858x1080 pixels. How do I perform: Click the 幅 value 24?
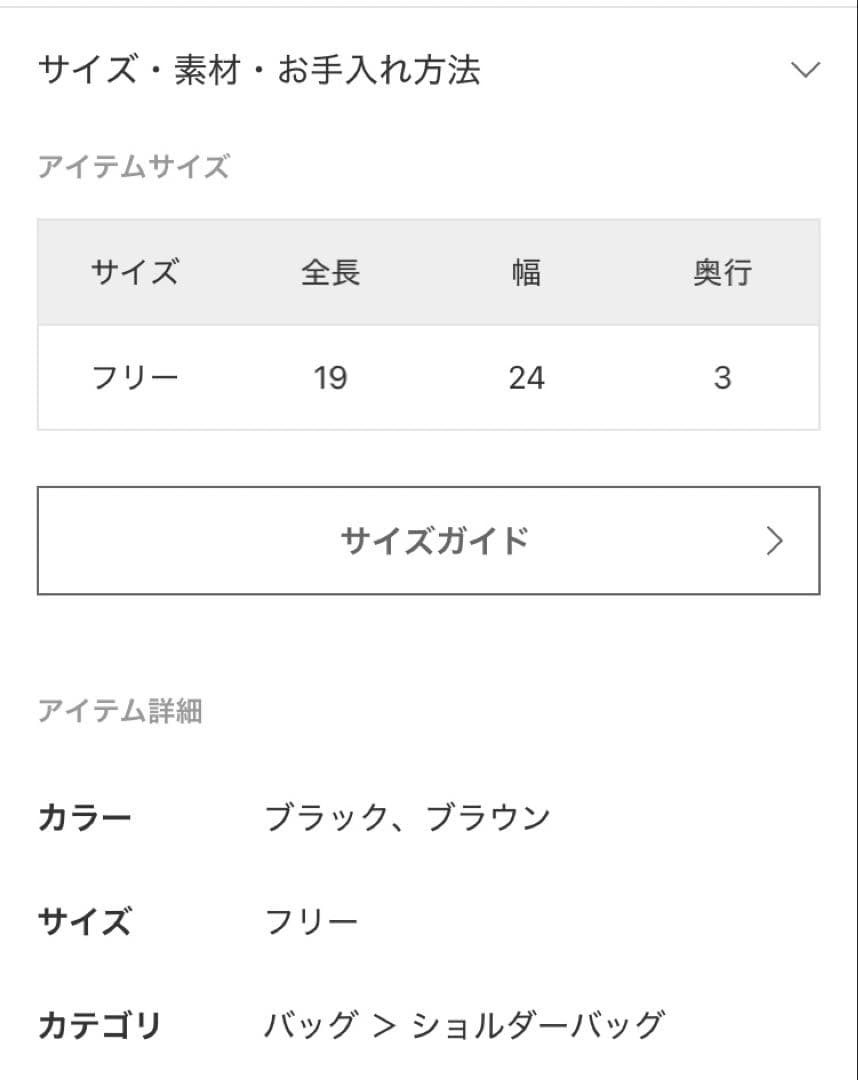pyautogui.click(x=526, y=378)
